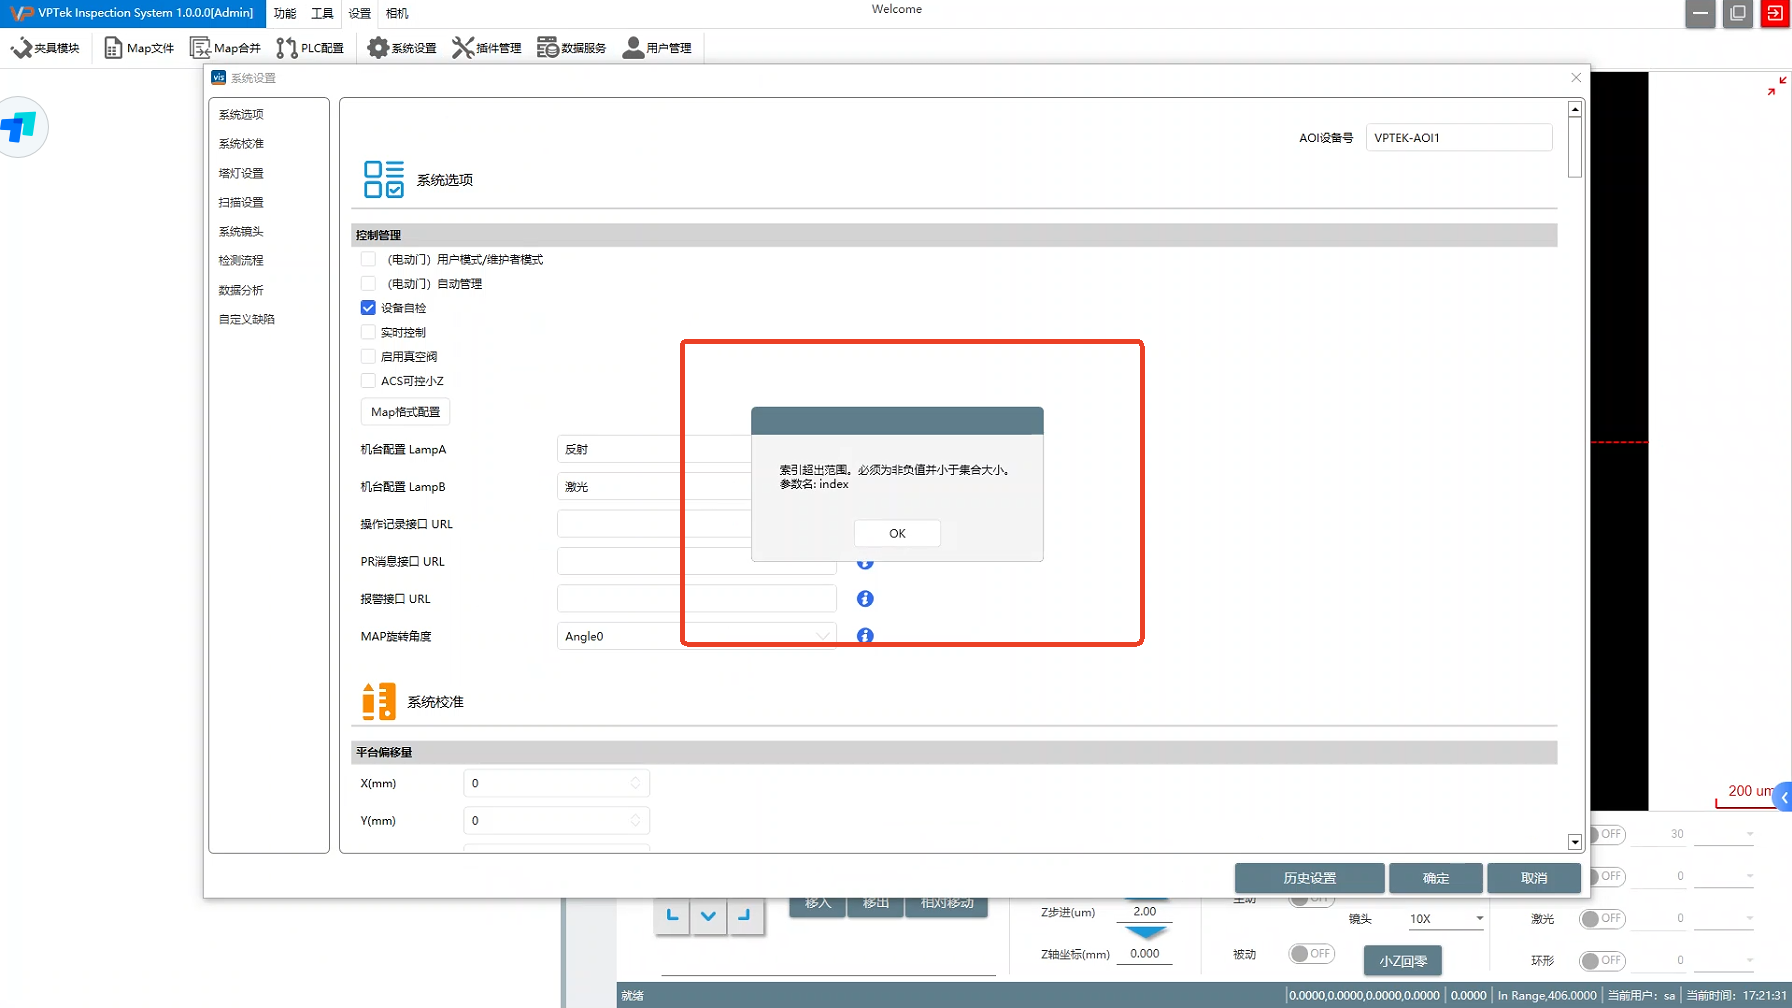Click the 数据服务 data service icon
This screenshot has height=1008, width=1792.
(547, 48)
